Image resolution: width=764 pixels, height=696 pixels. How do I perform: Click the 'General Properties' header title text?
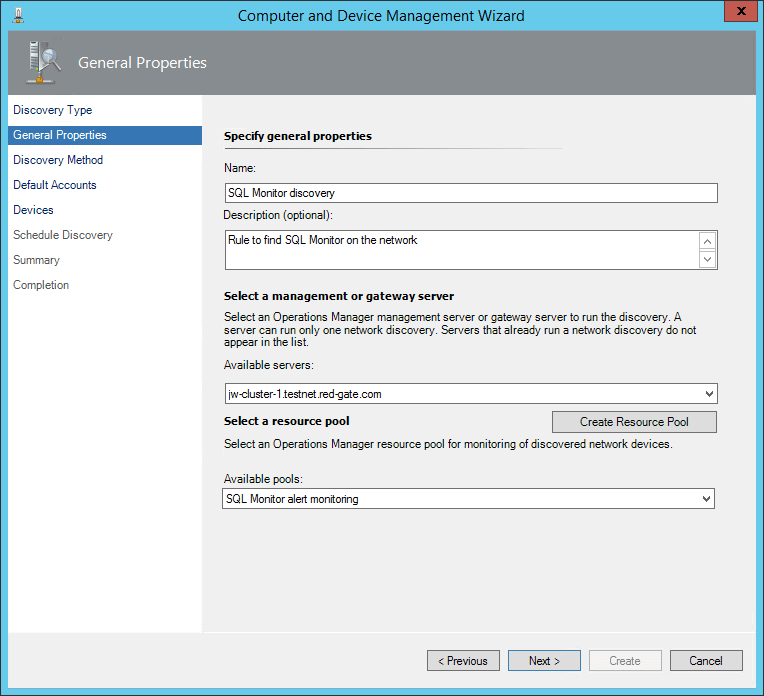142,63
